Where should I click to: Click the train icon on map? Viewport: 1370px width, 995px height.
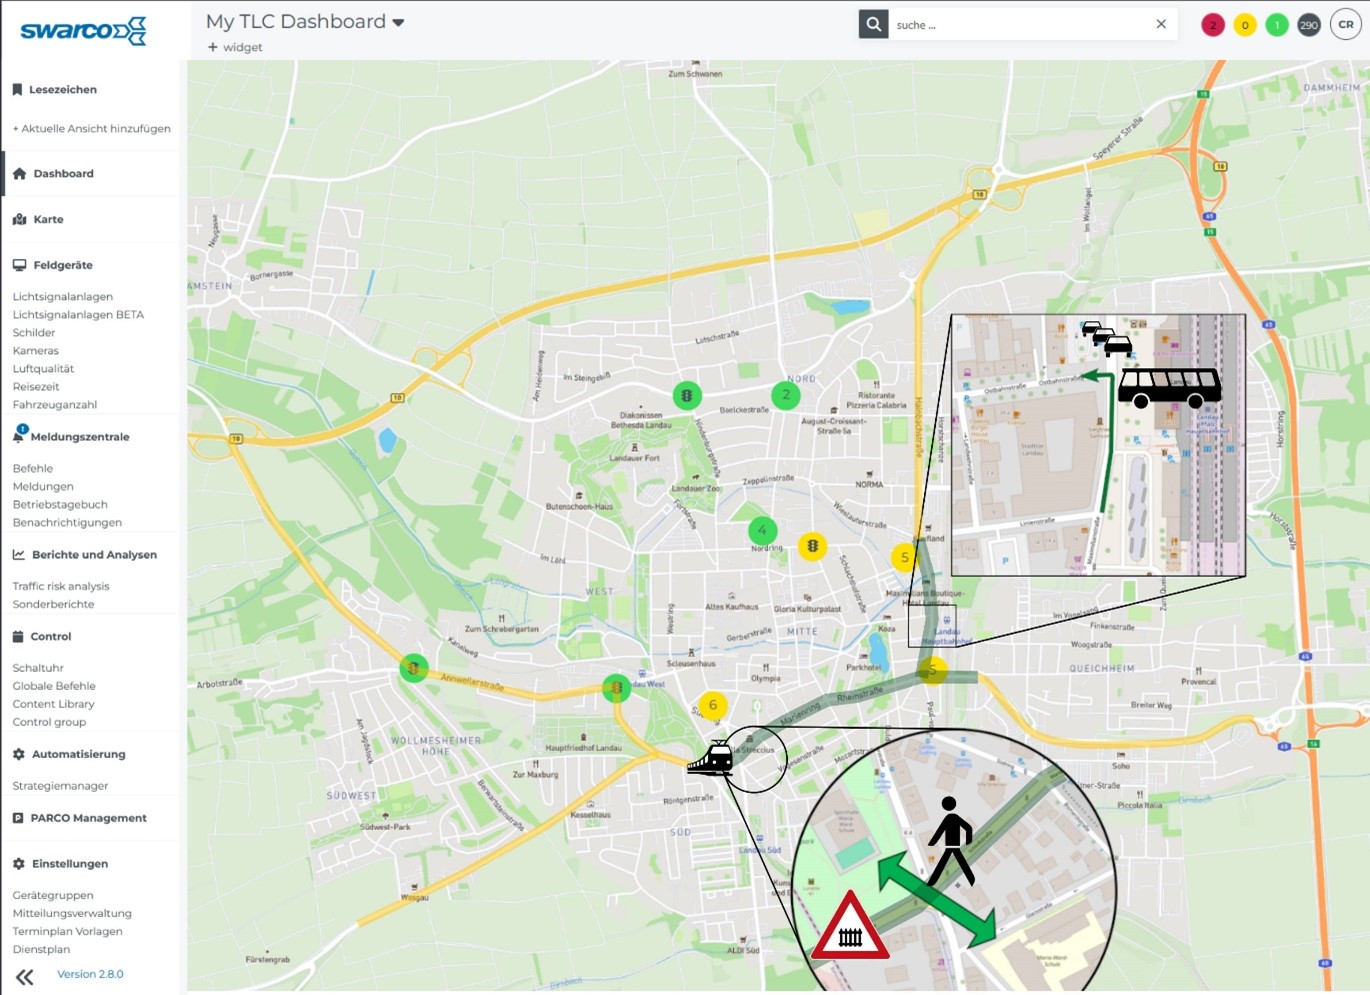[711, 759]
